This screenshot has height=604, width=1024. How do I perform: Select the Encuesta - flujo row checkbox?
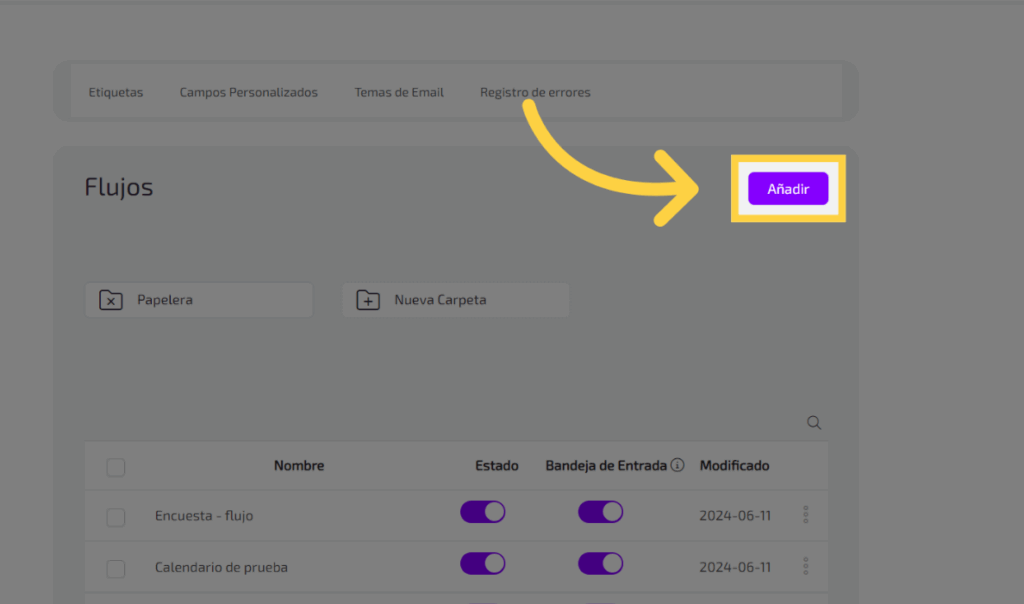click(x=116, y=517)
